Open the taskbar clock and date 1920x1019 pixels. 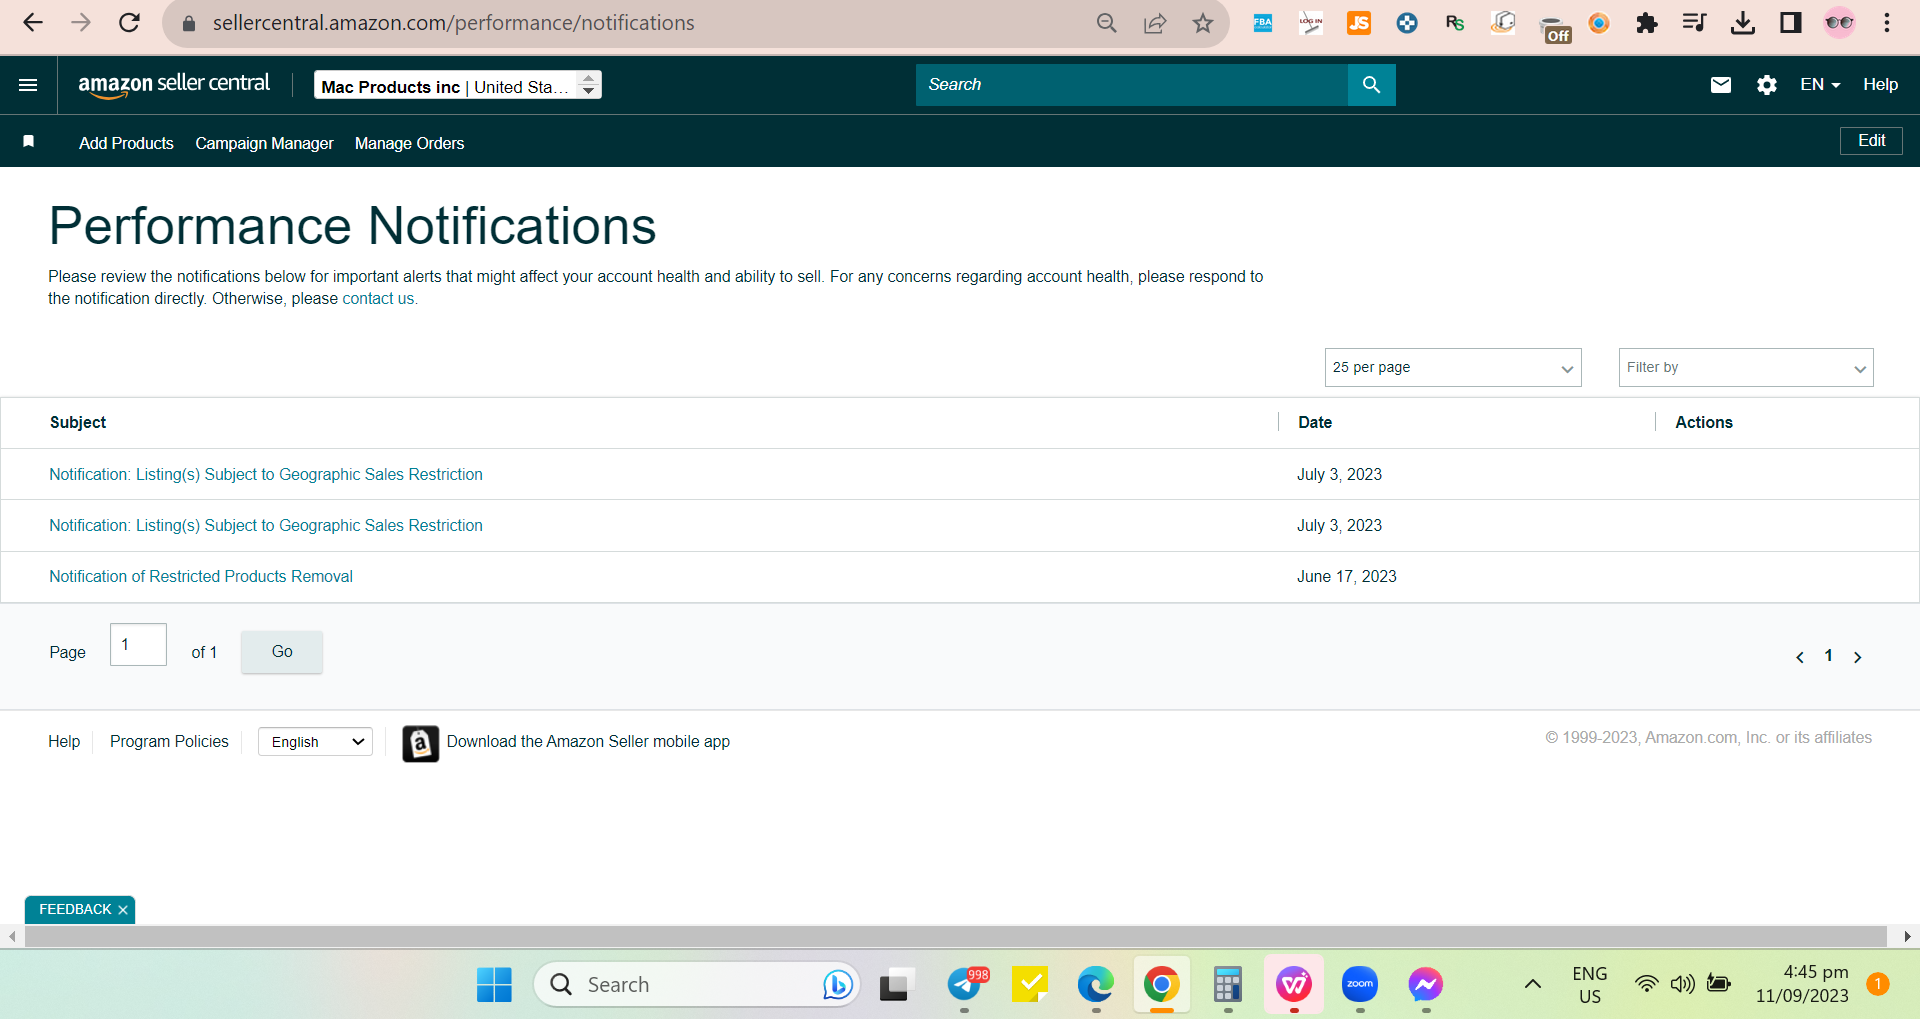pos(1802,984)
